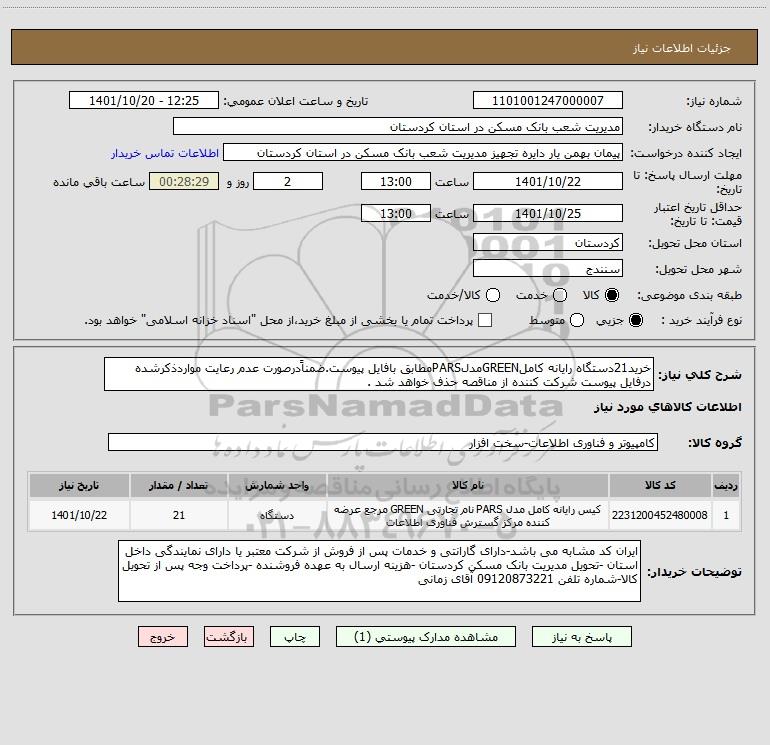Screen dimensions: 770x745
Task: Open the اطلاعات تماس خریدار link
Action: tap(165, 153)
